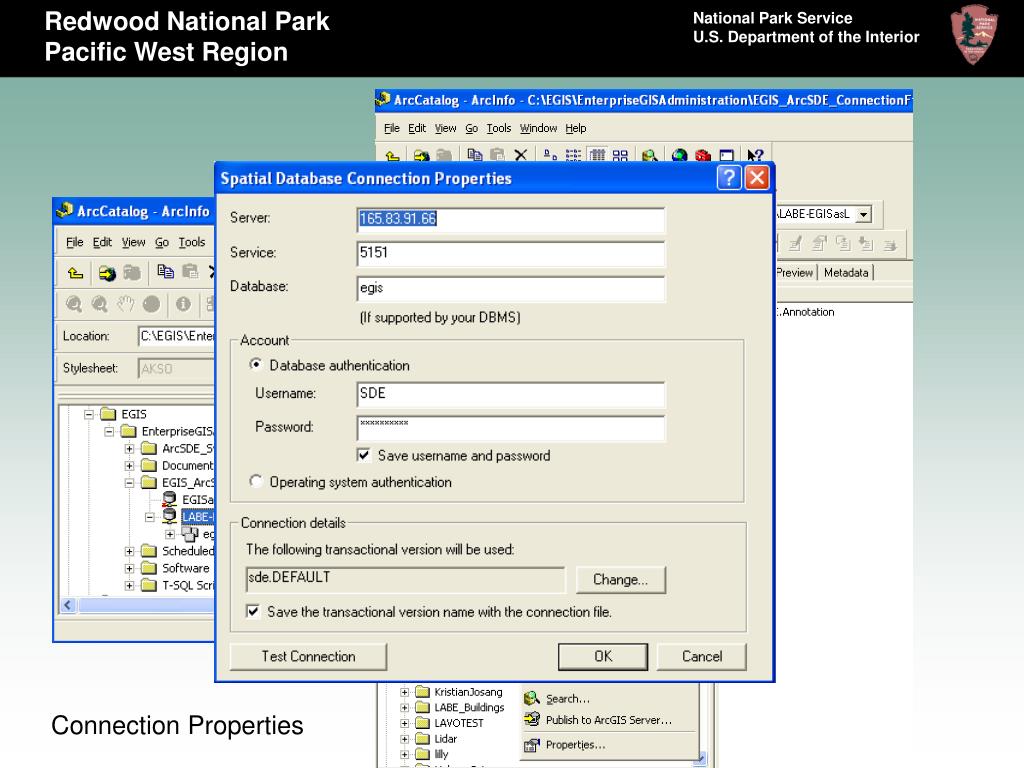Viewport: 1024px width, 768px height.
Task: Expand the Document folder node
Action: coord(129,466)
